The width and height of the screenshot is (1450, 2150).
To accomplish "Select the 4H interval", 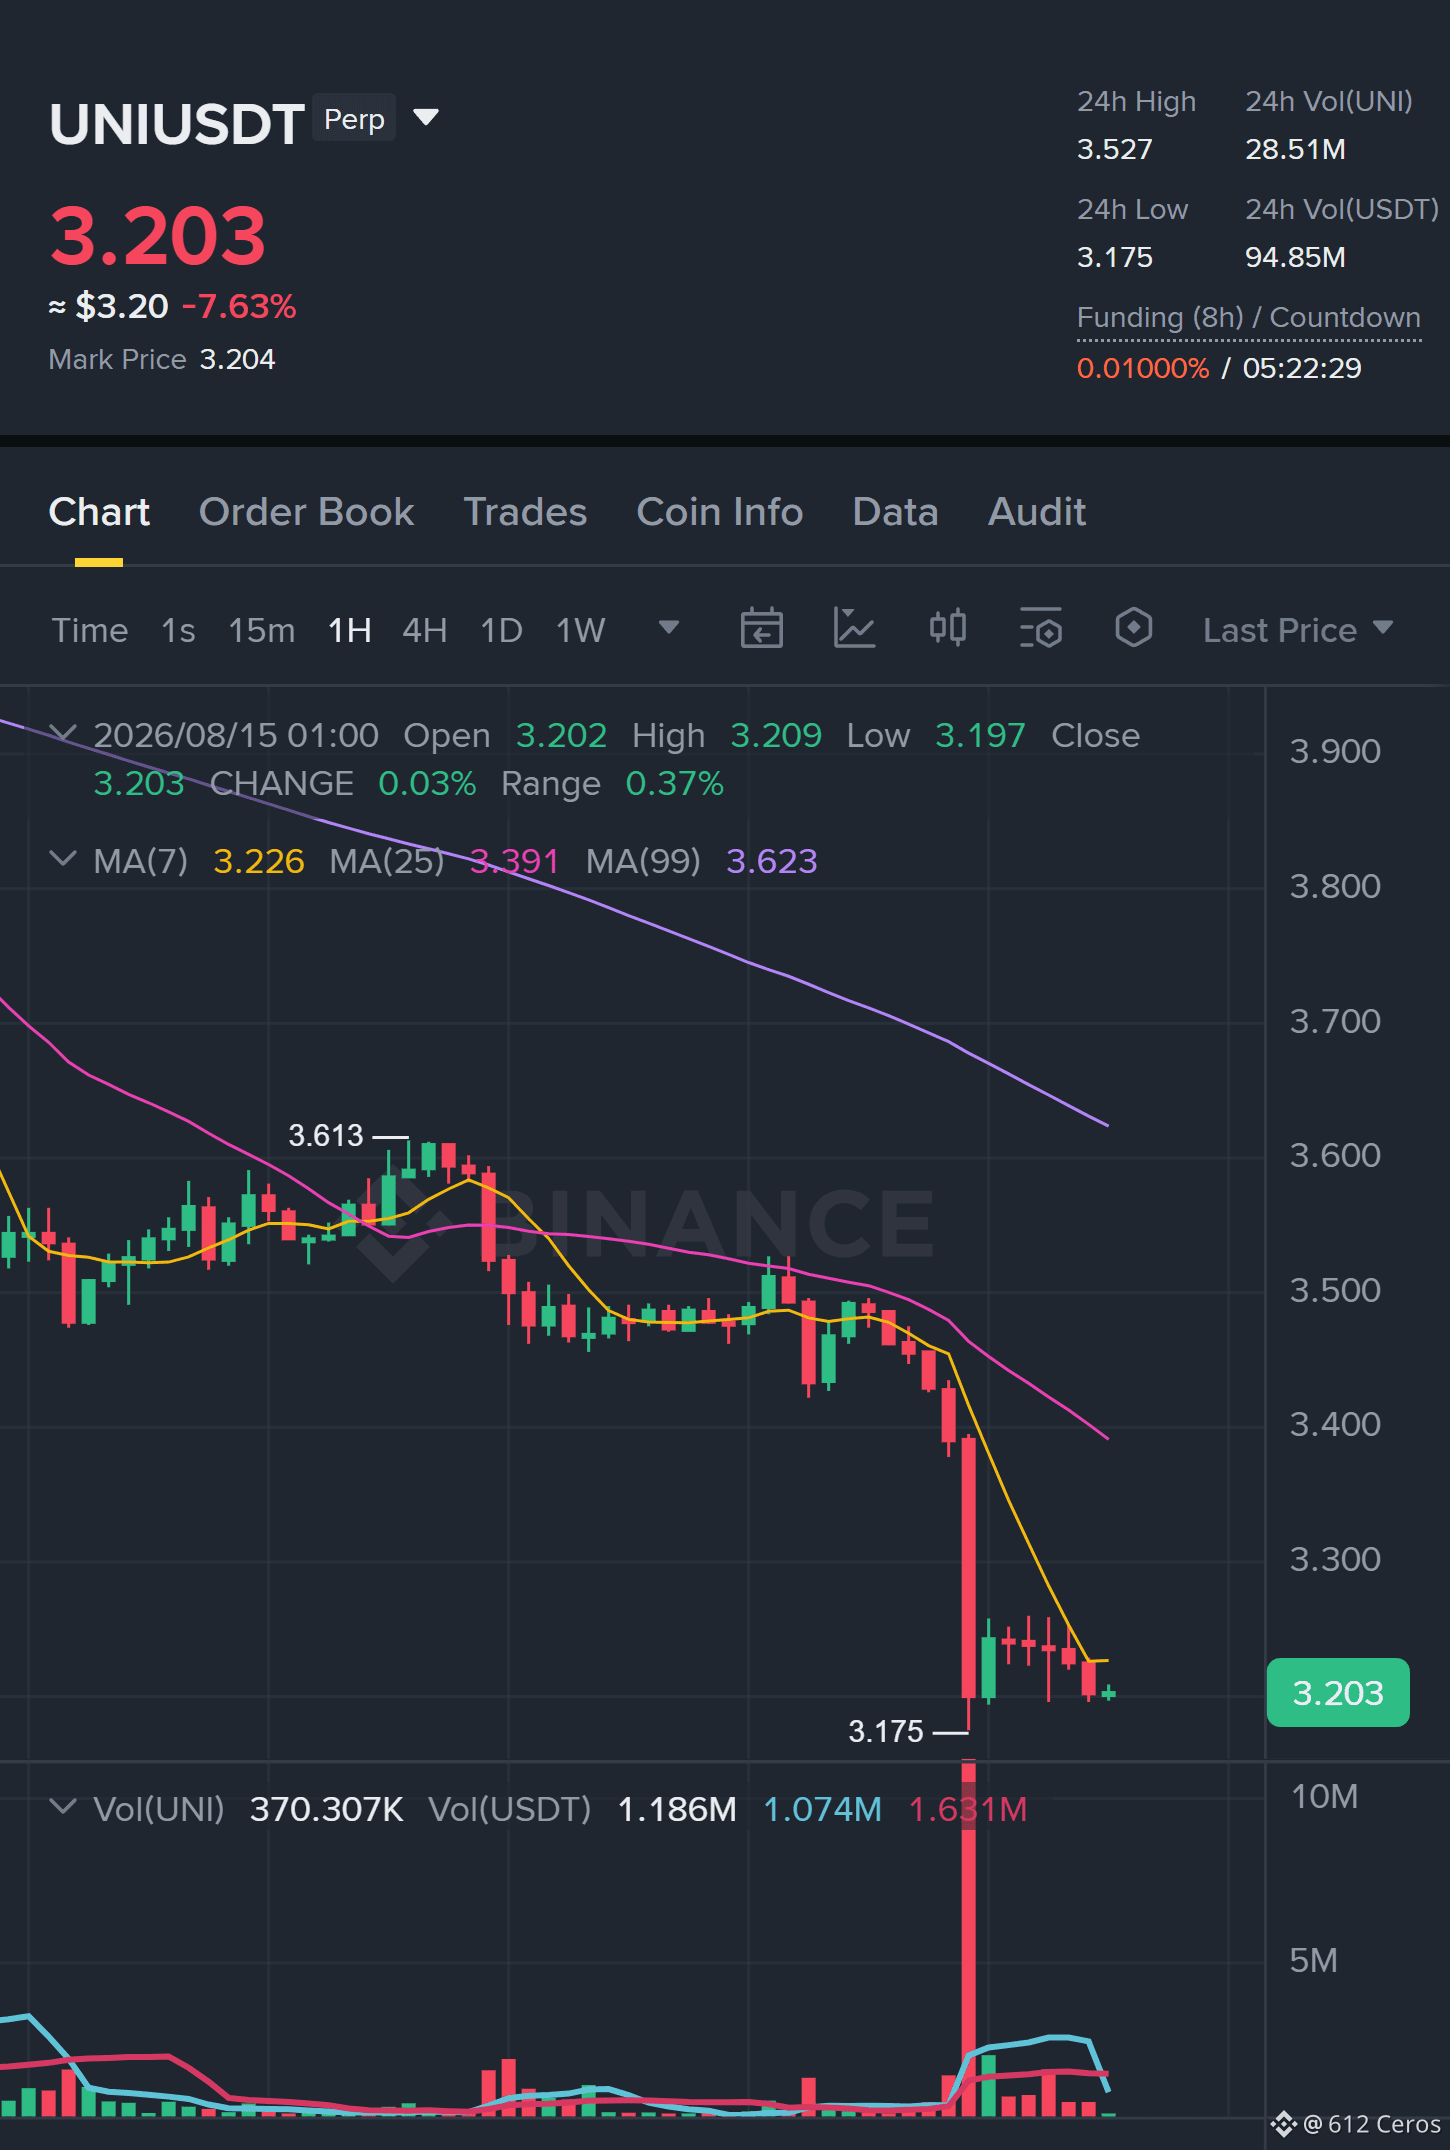I will tap(424, 630).
